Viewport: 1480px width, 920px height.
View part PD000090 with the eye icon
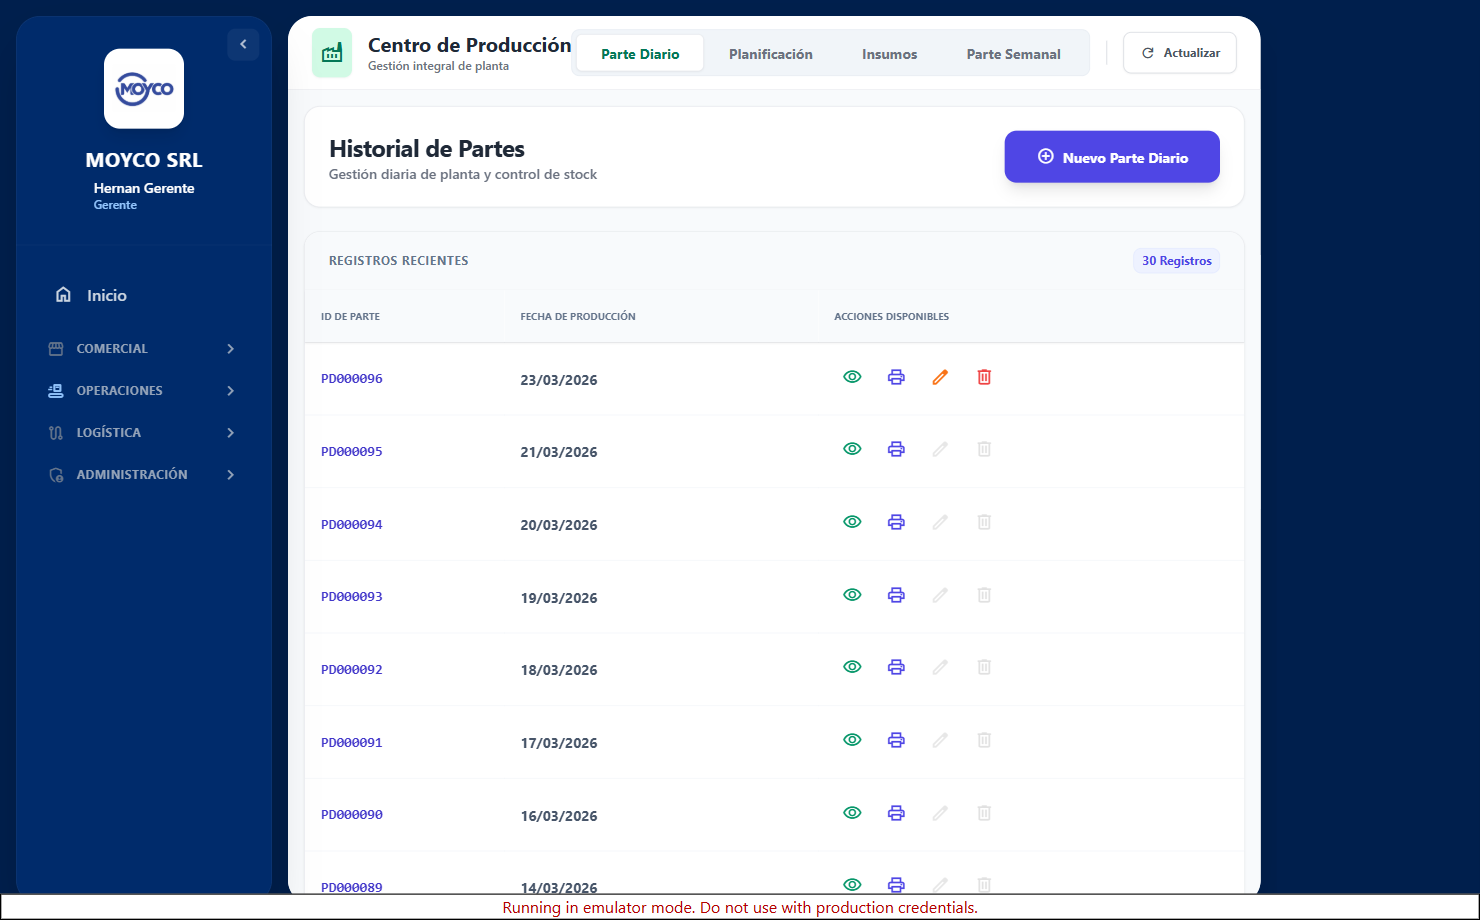(852, 813)
